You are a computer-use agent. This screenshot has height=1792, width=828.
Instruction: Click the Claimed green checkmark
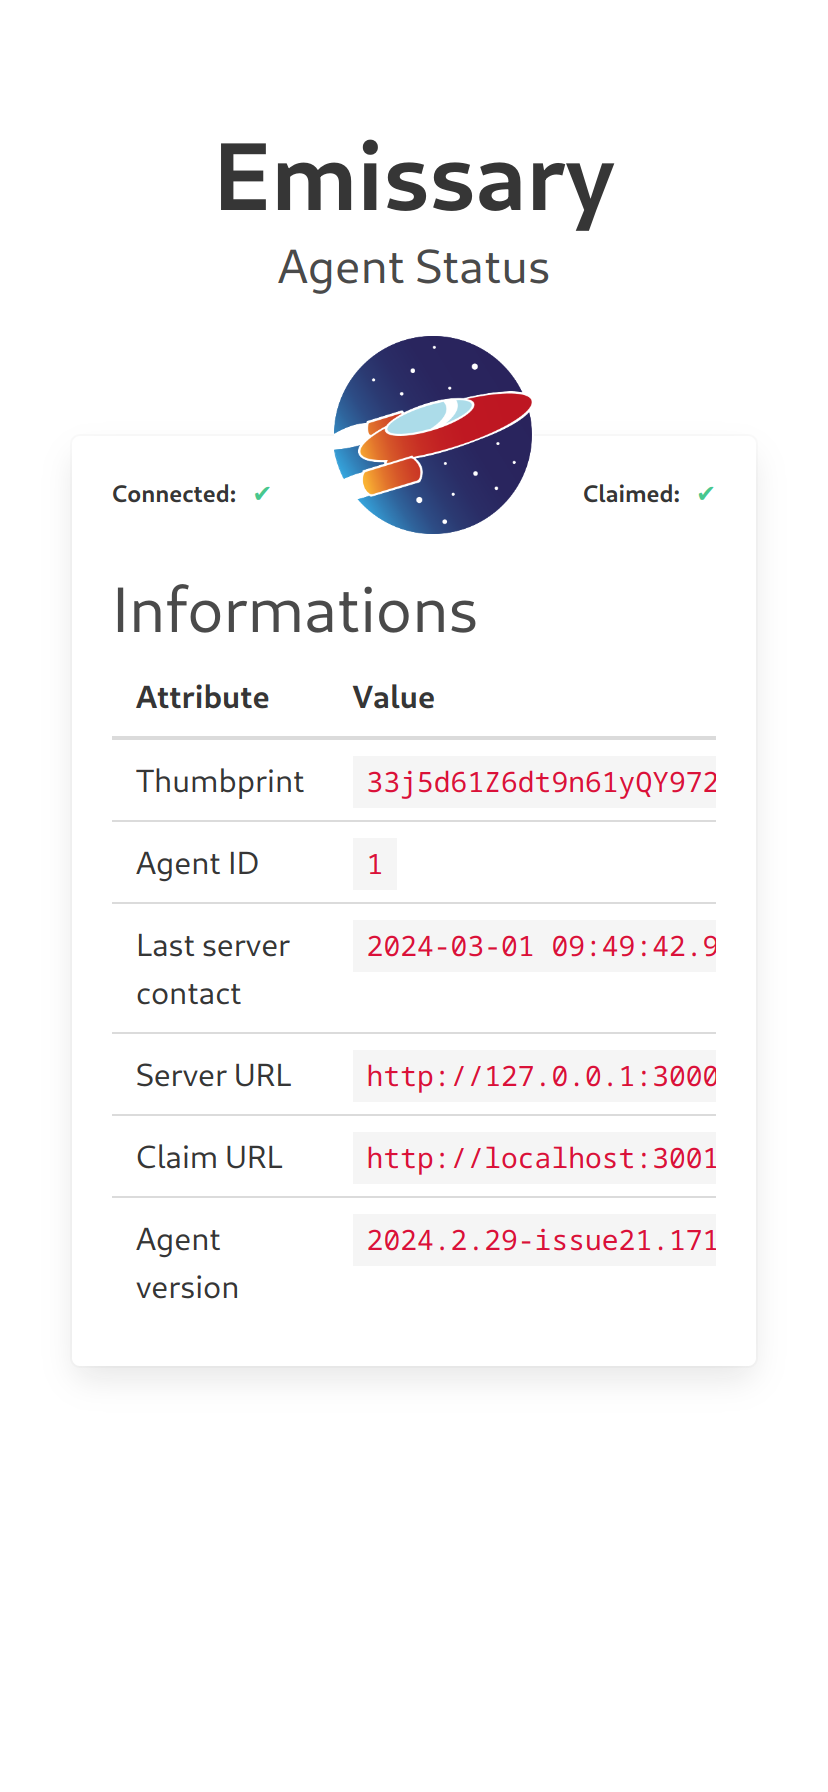706,493
